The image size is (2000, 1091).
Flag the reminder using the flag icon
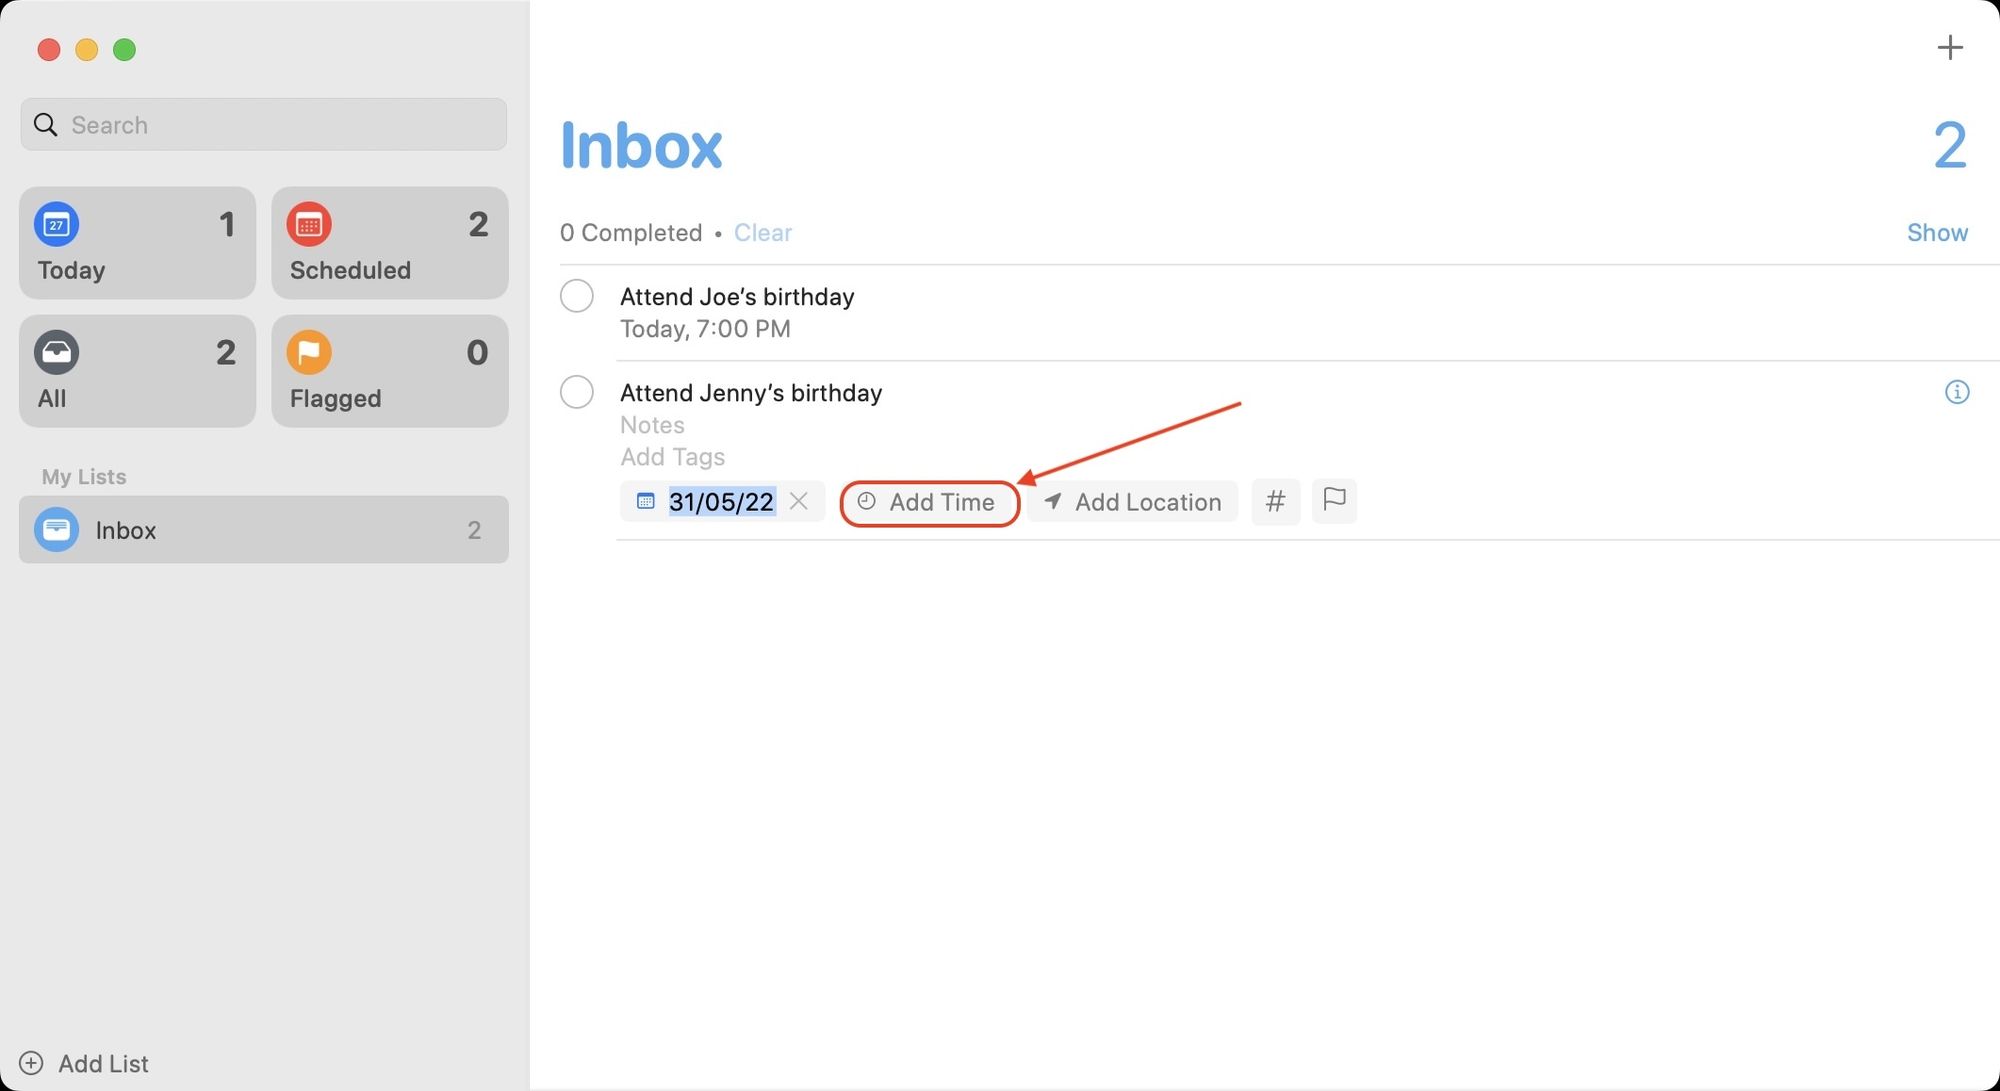coord(1334,501)
